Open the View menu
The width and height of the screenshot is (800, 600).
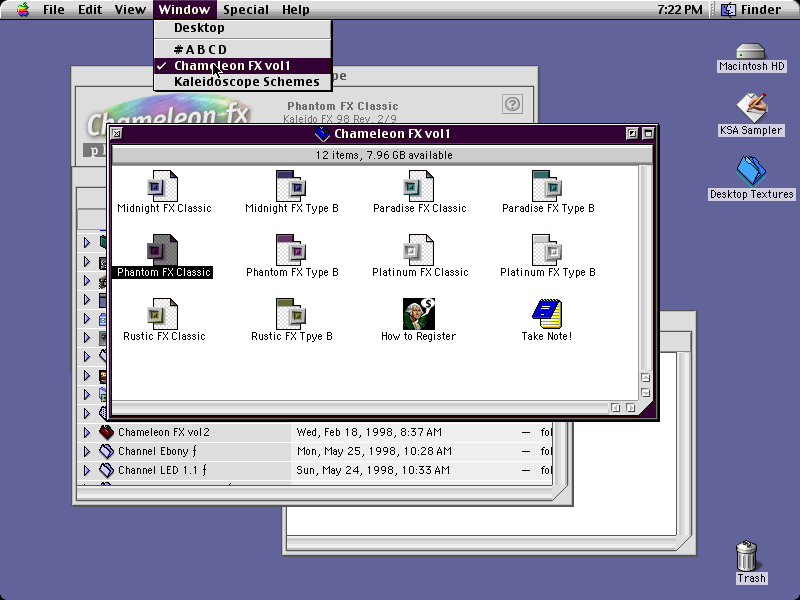pos(130,9)
